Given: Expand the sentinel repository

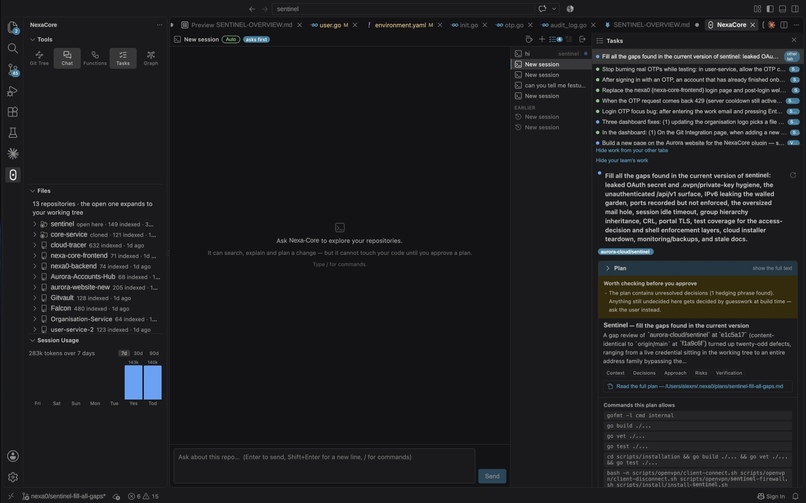Looking at the screenshot, I should [35, 224].
